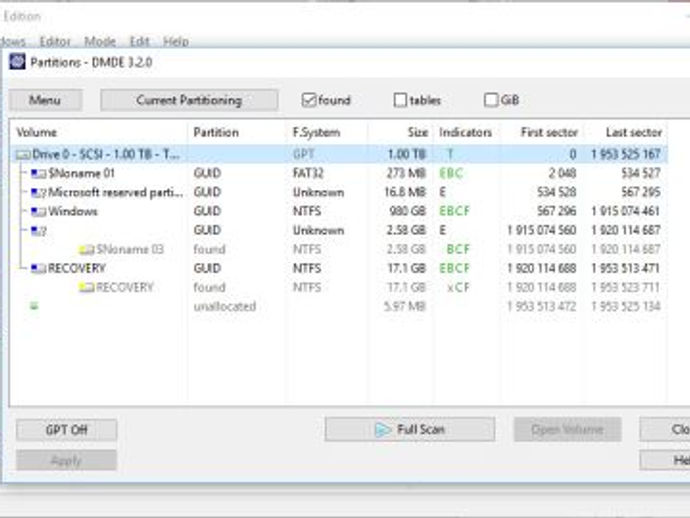Click the Microsoft reserved partition icon

coord(38,193)
